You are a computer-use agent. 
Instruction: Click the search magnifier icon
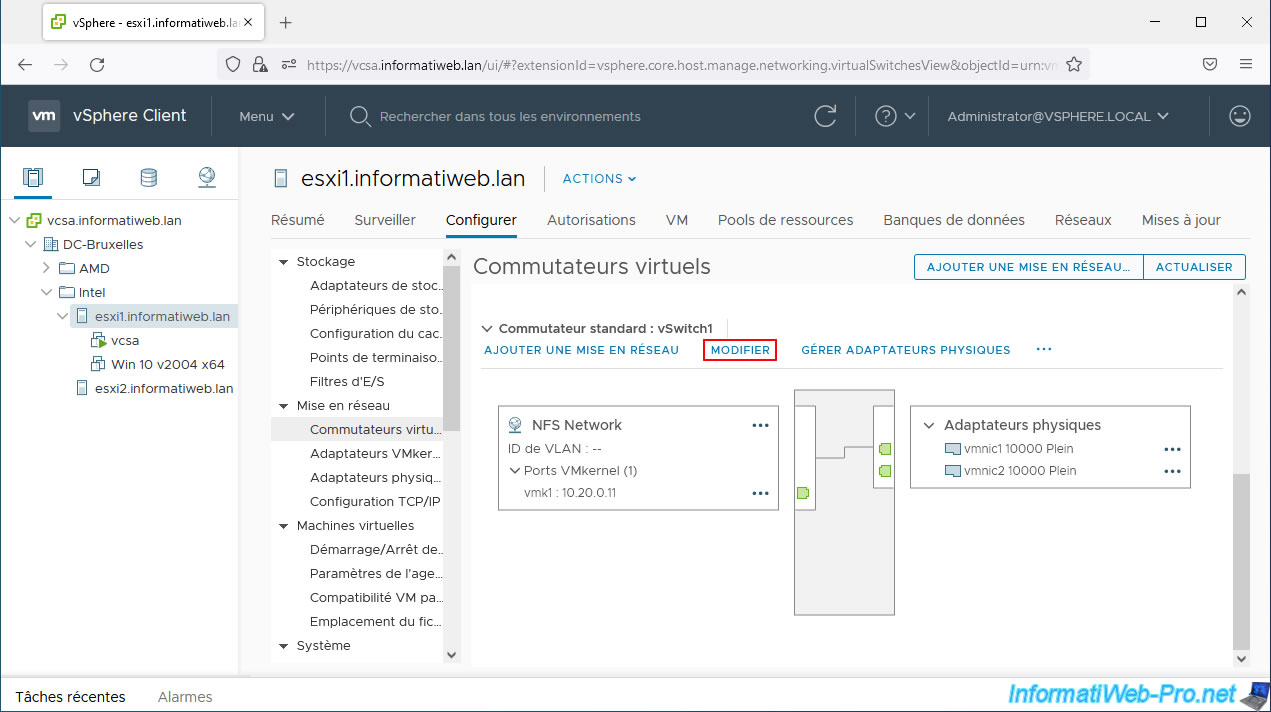pyautogui.click(x=360, y=116)
